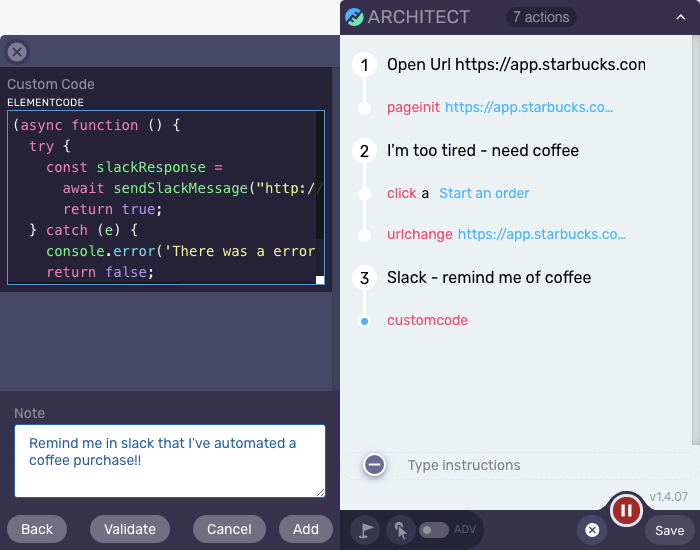The width and height of the screenshot is (700, 550).
Task: Click the Custom Code heading
Action: pyautogui.click(x=51, y=84)
